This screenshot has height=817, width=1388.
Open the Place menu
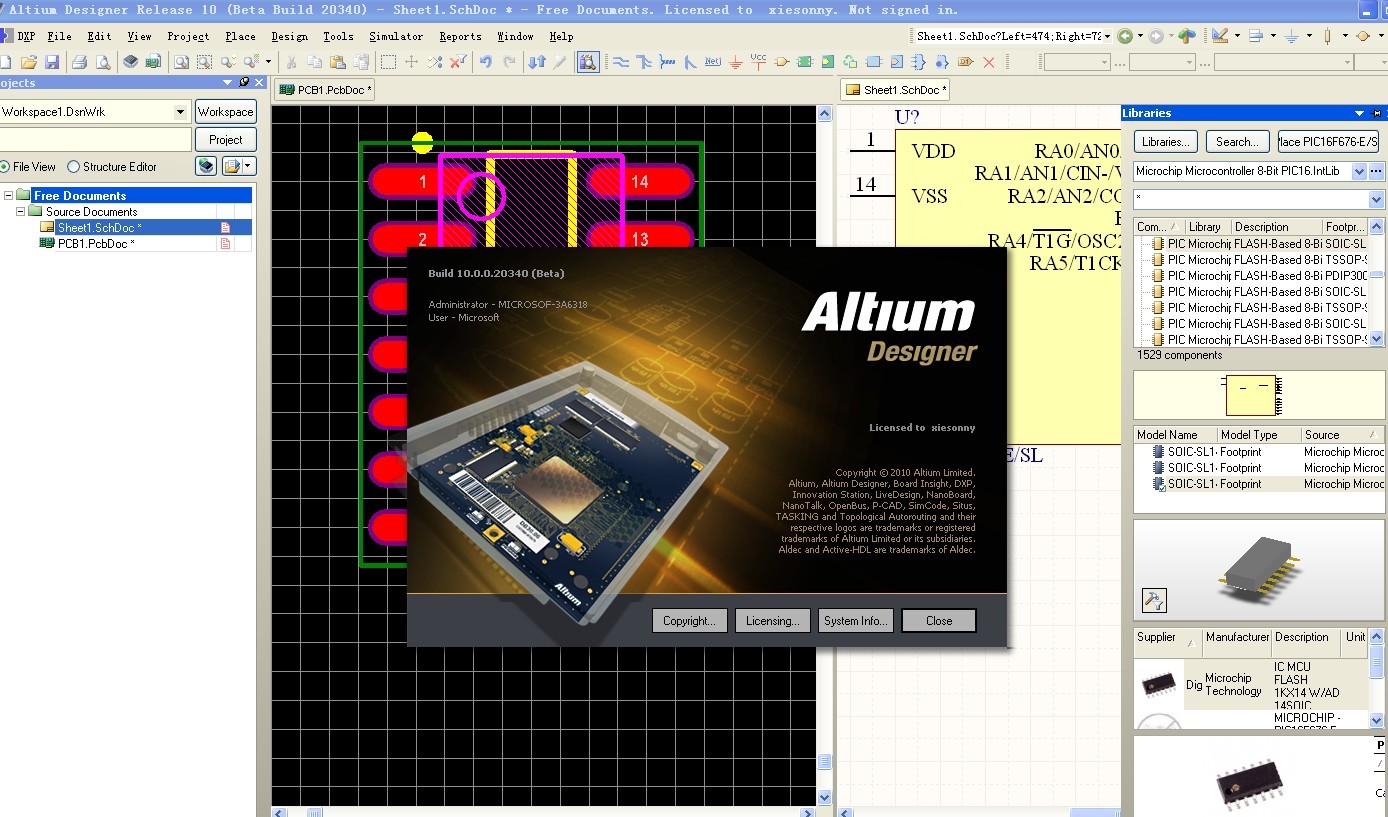coord(240,36)
